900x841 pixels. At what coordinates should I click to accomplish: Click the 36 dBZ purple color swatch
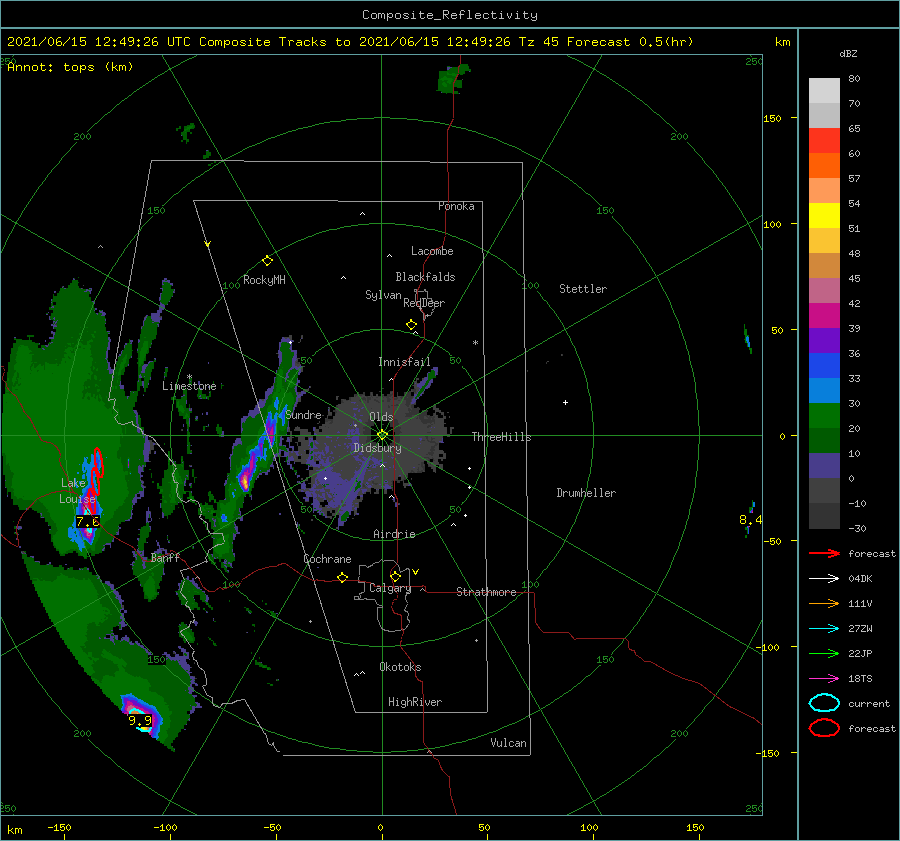pos(824,340)
